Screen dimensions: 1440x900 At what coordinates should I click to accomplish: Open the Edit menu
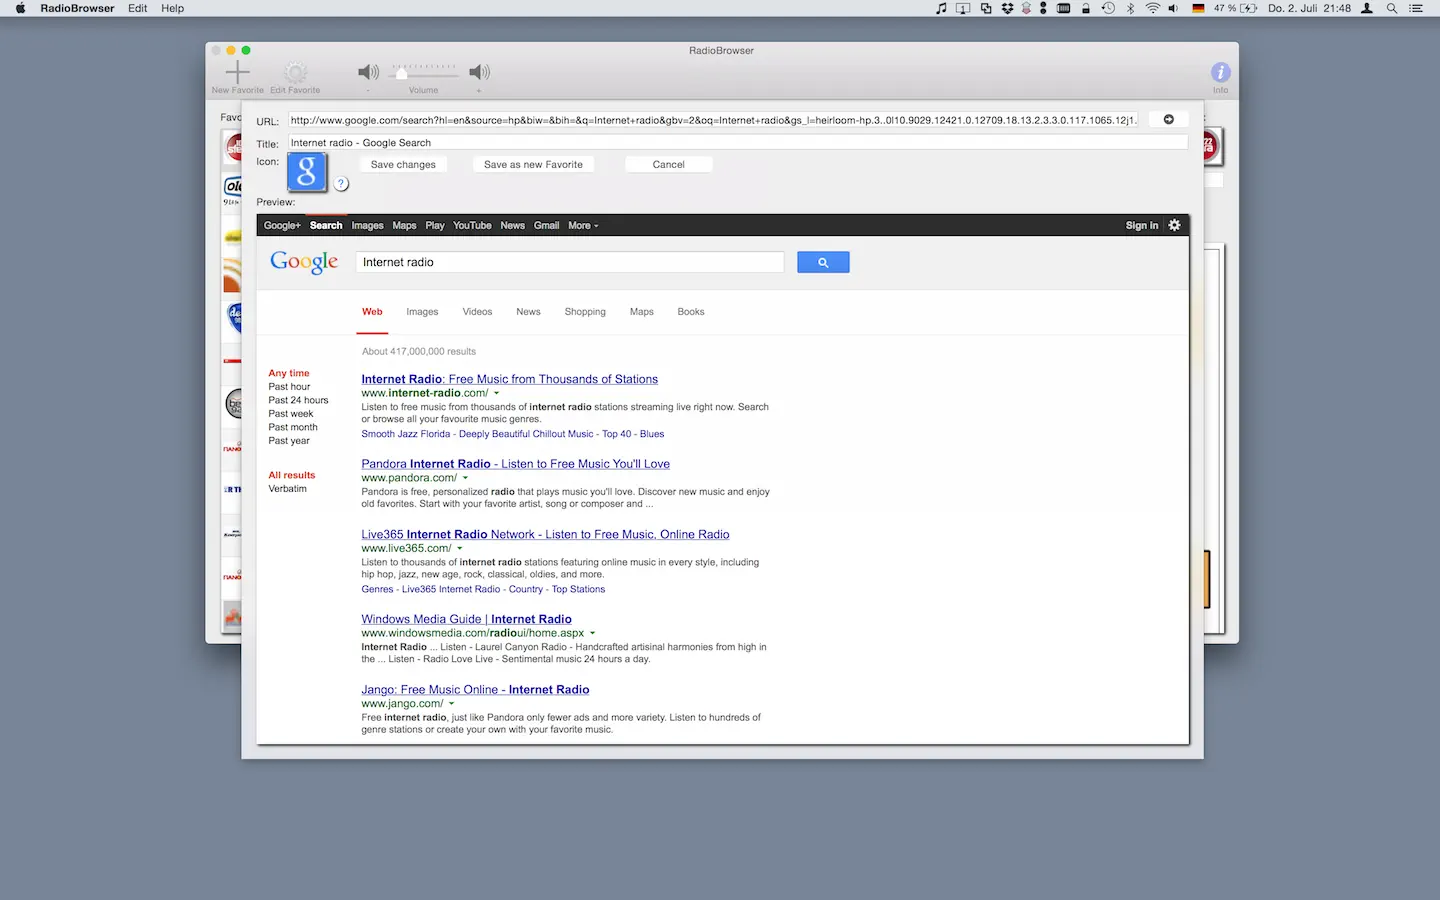pos(138,8)
